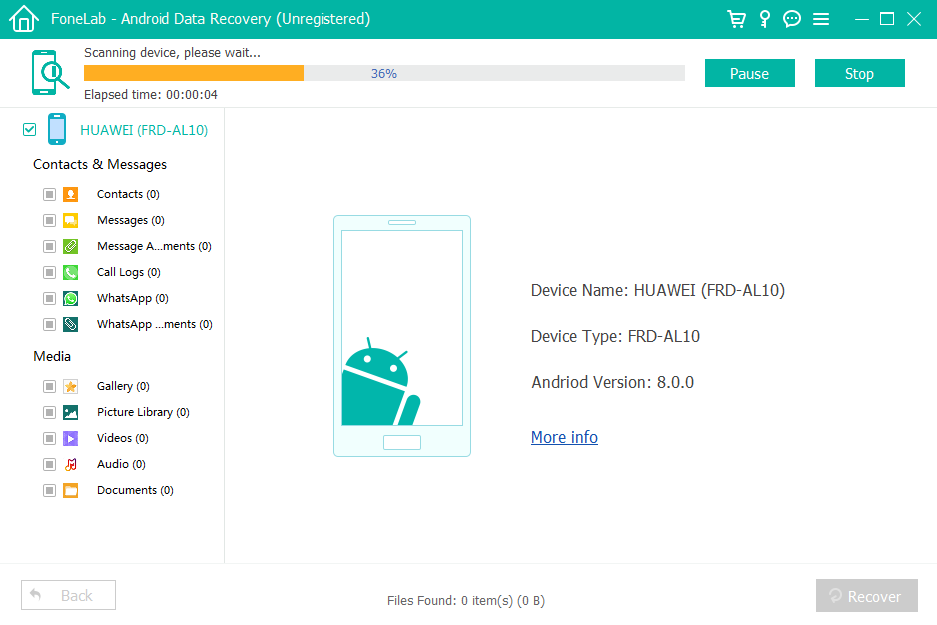This screenshot has height=625, width=937.
Task: Click the Back button
Action: click(68, 595)
